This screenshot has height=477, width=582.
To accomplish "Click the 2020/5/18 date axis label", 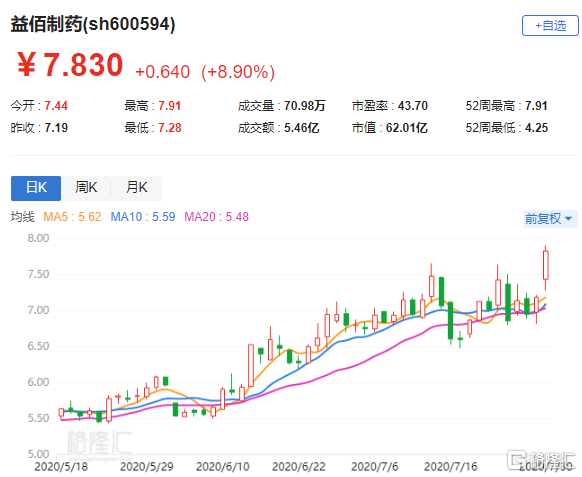I will pos(61,467).
